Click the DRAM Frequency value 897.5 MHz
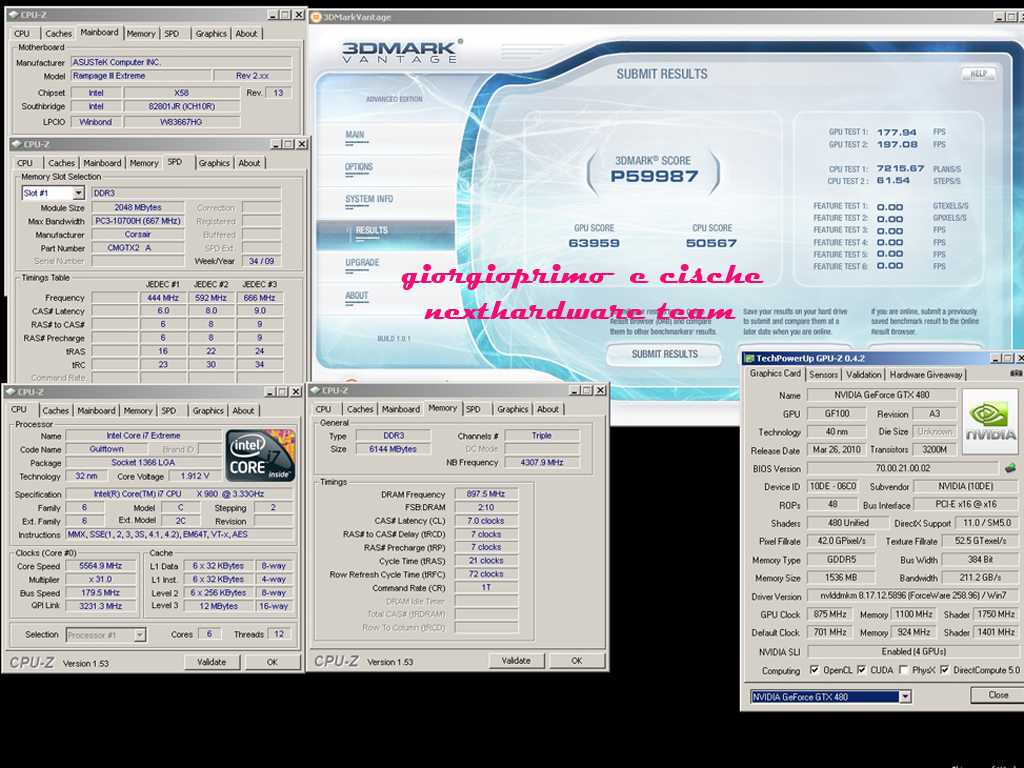This screenshot has width=1024, height=768. (486, 494)
